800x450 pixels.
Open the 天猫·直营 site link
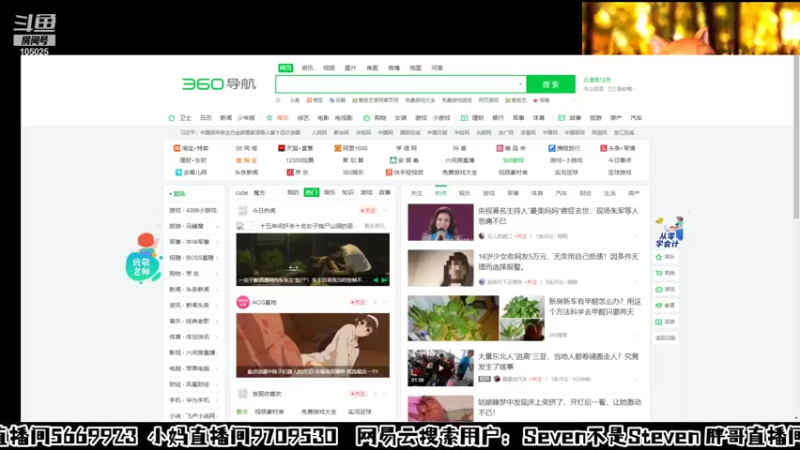tap(295, 148)
